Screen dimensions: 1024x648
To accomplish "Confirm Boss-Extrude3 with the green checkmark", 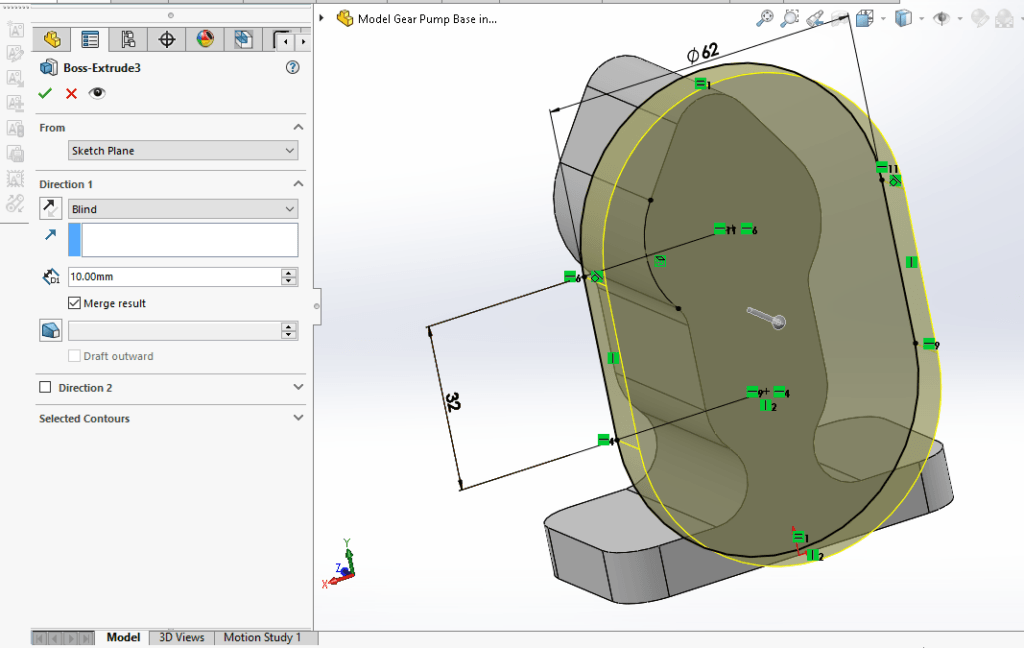I will pos(45,93).
